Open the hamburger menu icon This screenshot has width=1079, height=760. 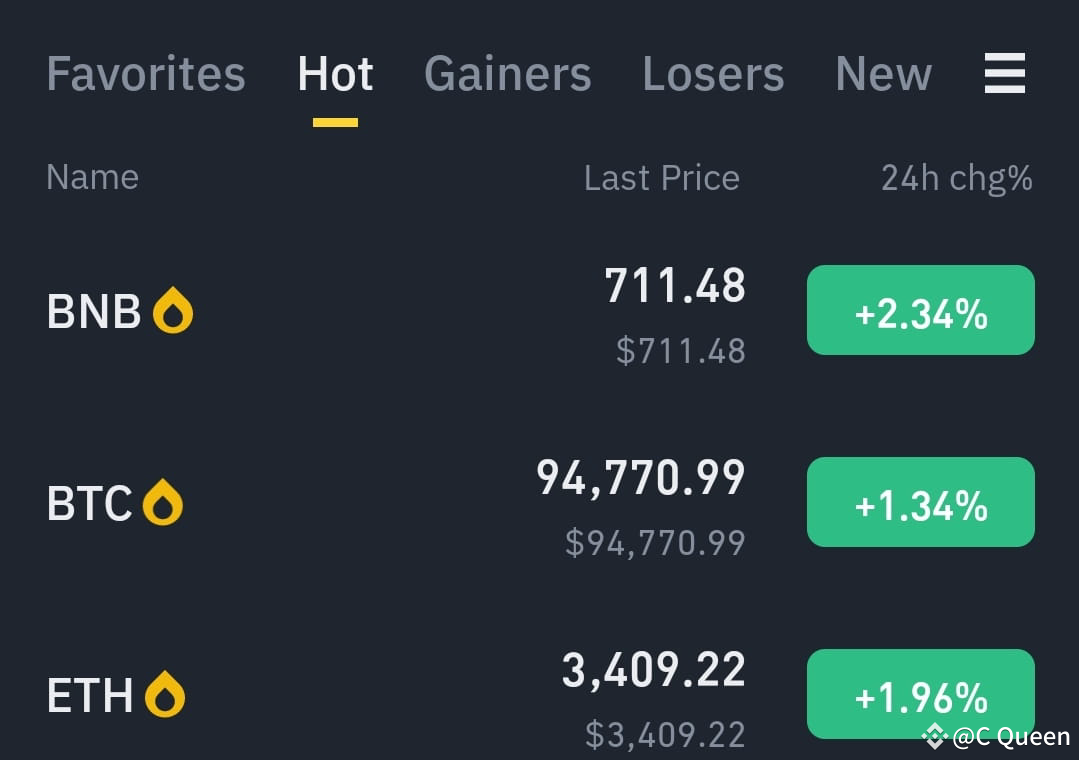pos(1004,74)
